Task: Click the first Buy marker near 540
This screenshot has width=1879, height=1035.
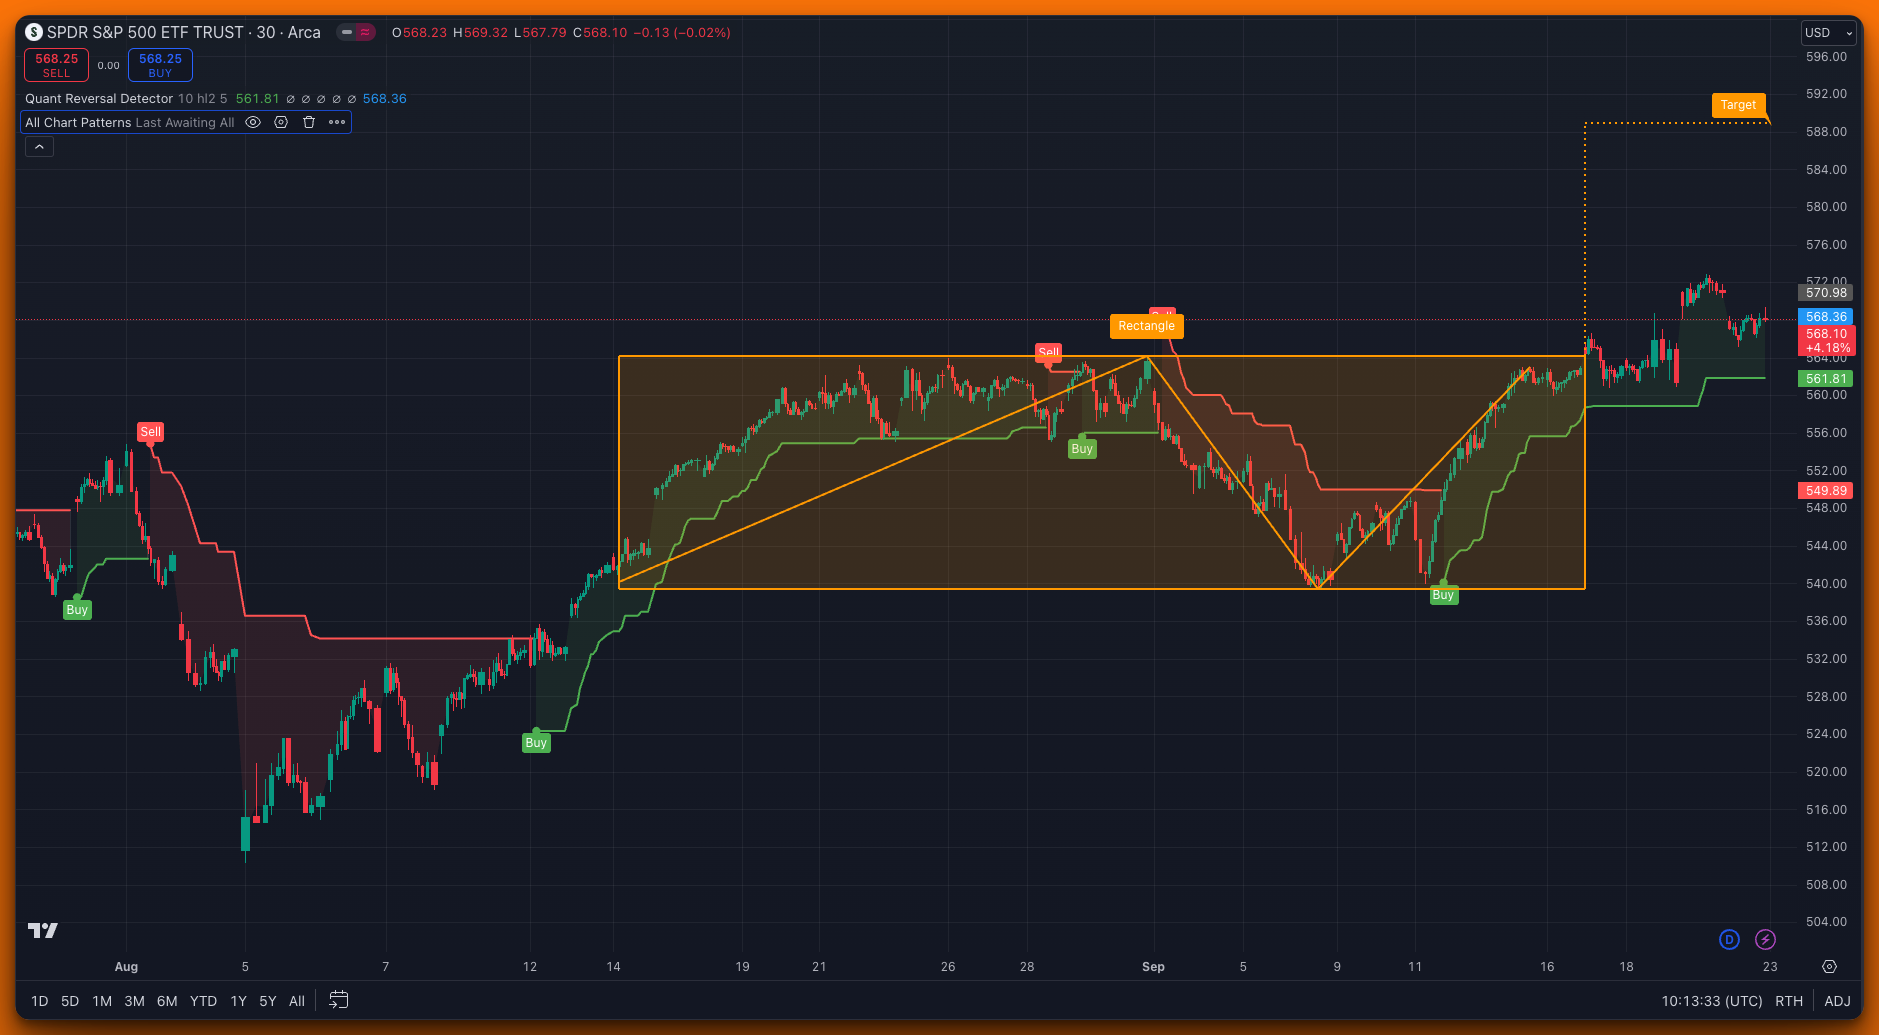Action: click(77, 610)
